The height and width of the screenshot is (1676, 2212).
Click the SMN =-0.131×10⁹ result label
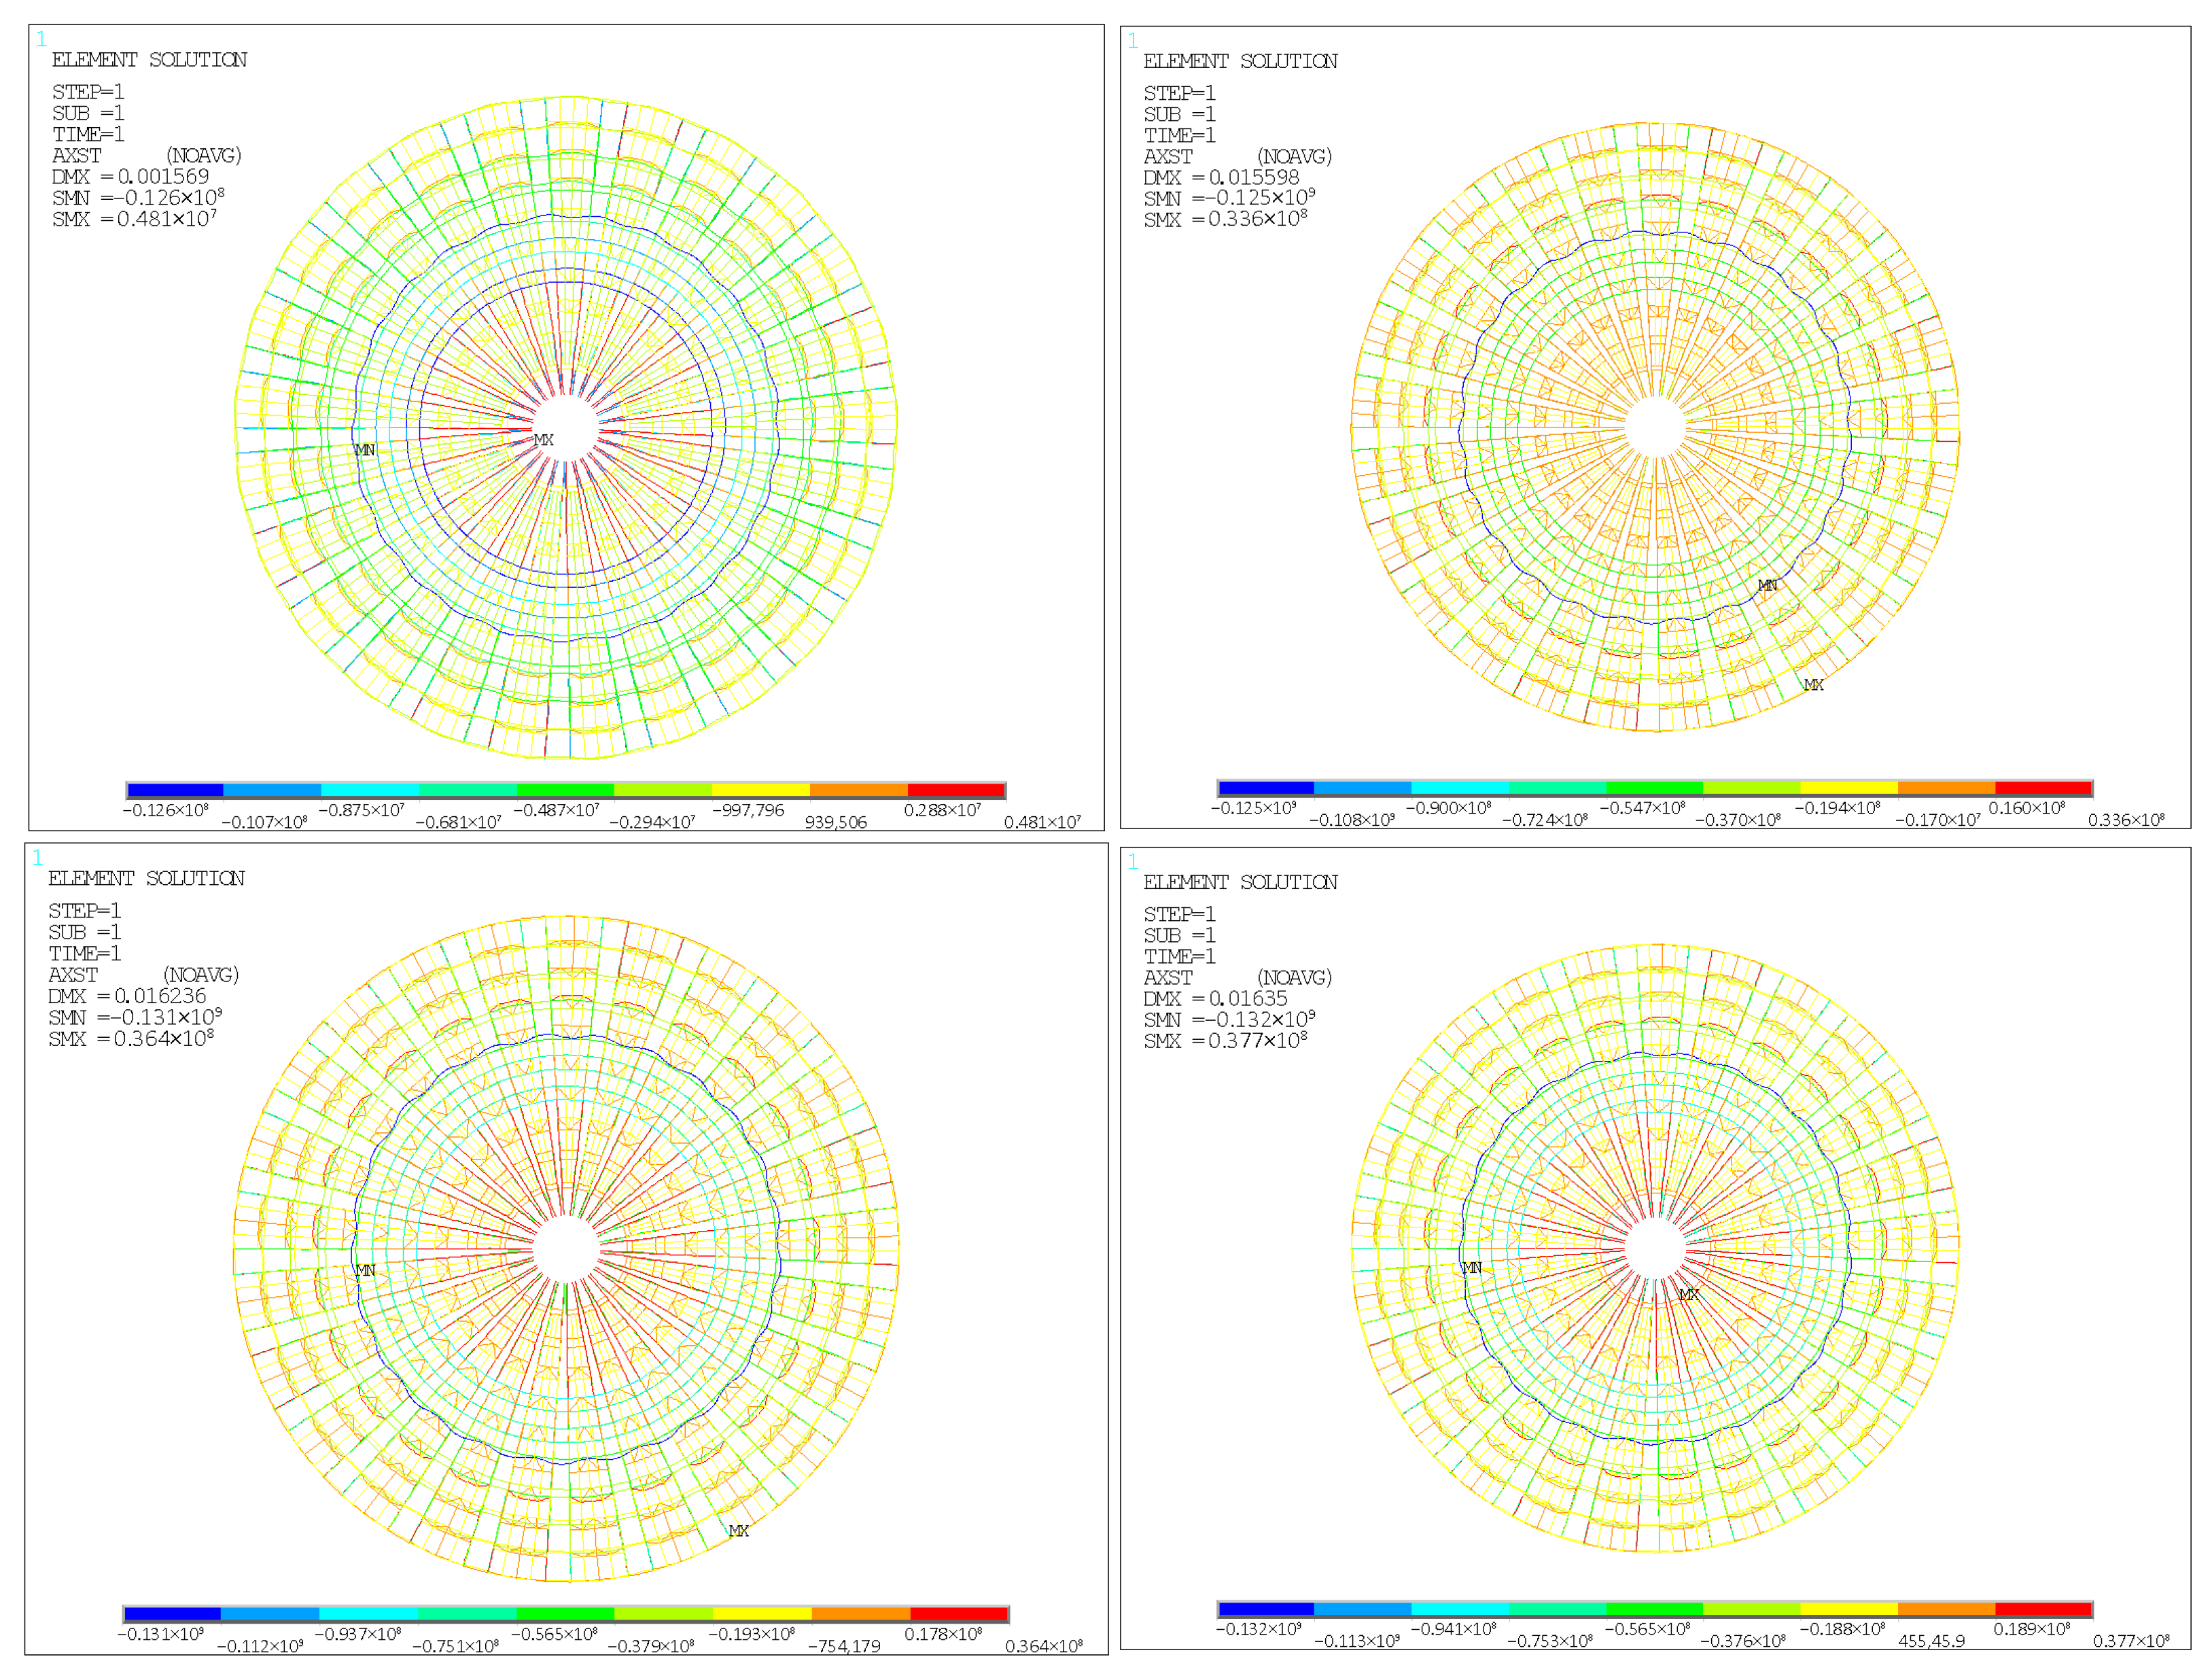pos(135,1018)
